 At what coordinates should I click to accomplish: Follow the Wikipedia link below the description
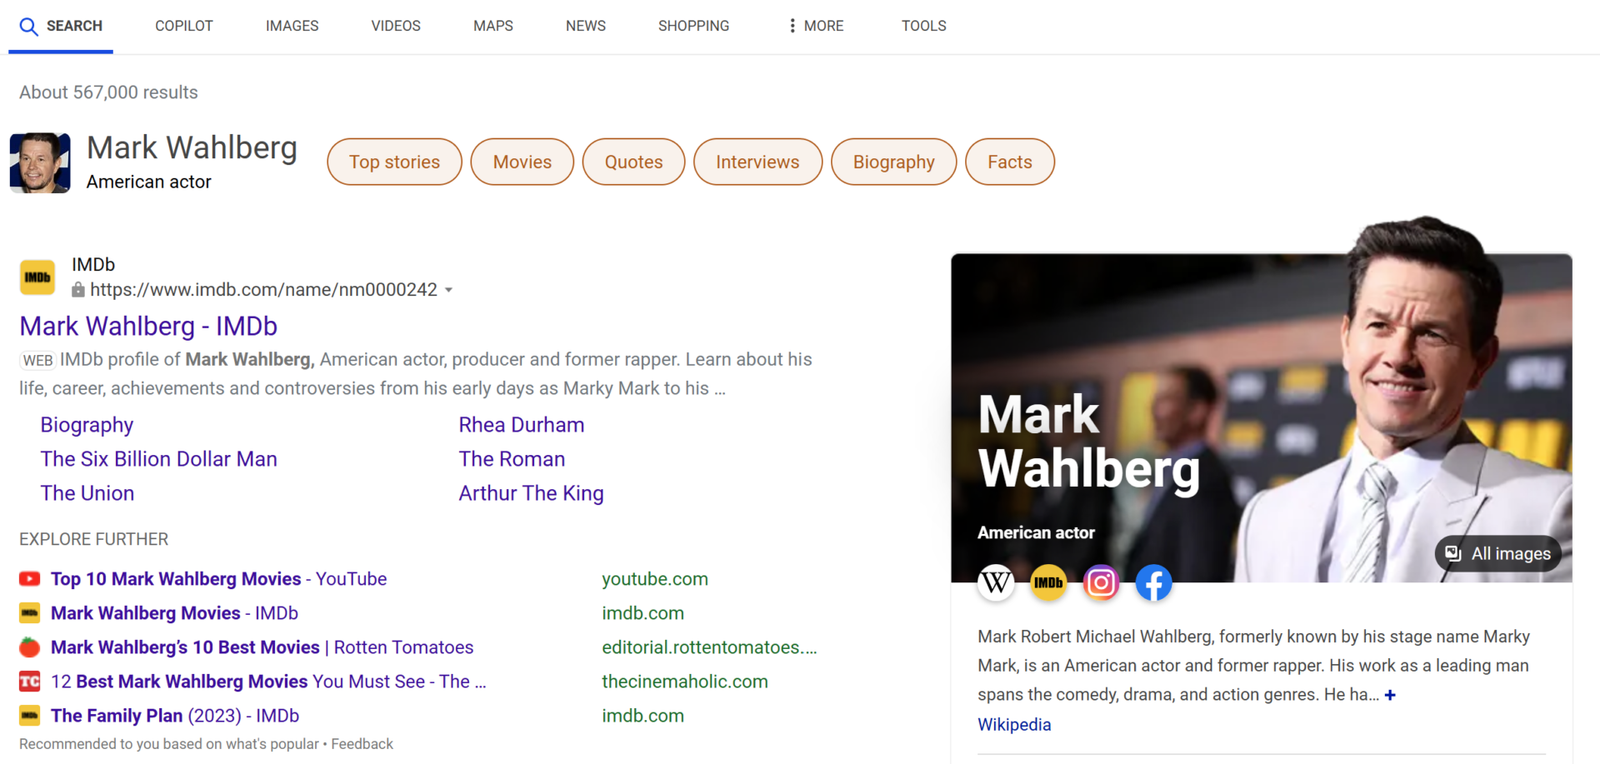click(1014, 725)
